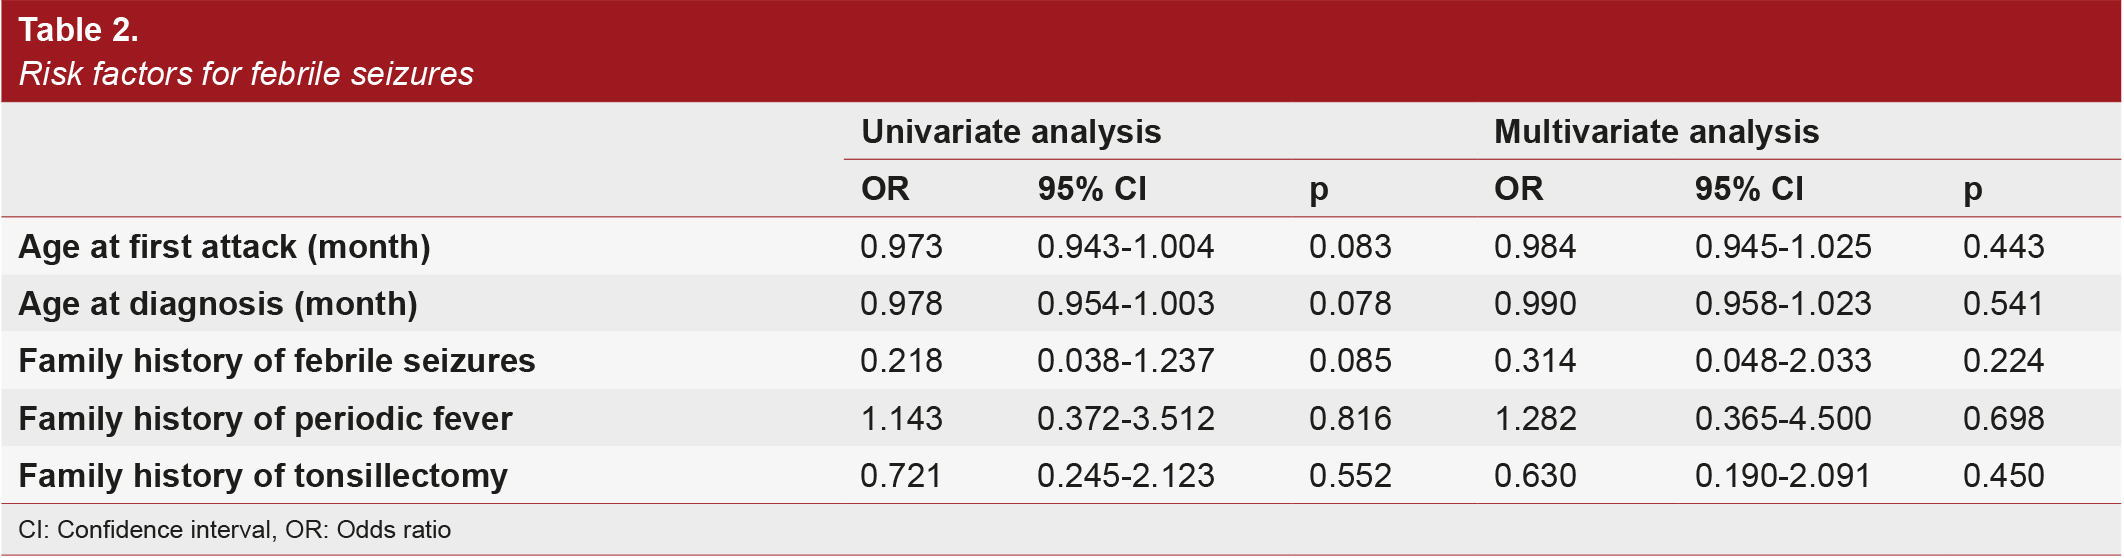Select the "Multivariate analysis" column group header

point(1656,132)
